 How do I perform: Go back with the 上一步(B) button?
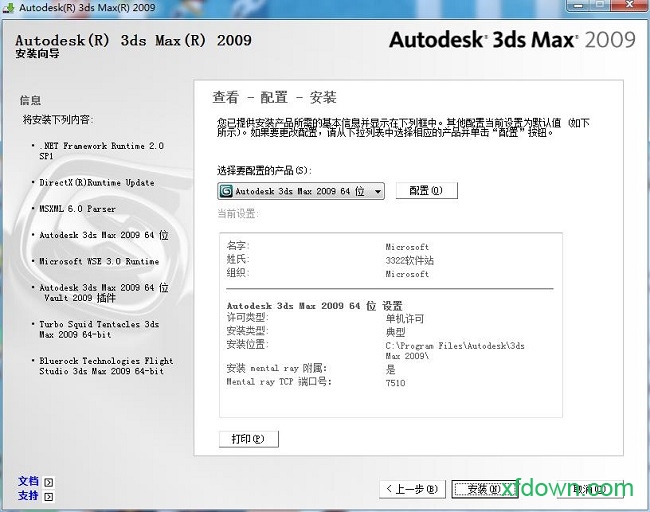pyautogui.click(x=412, y=489)
